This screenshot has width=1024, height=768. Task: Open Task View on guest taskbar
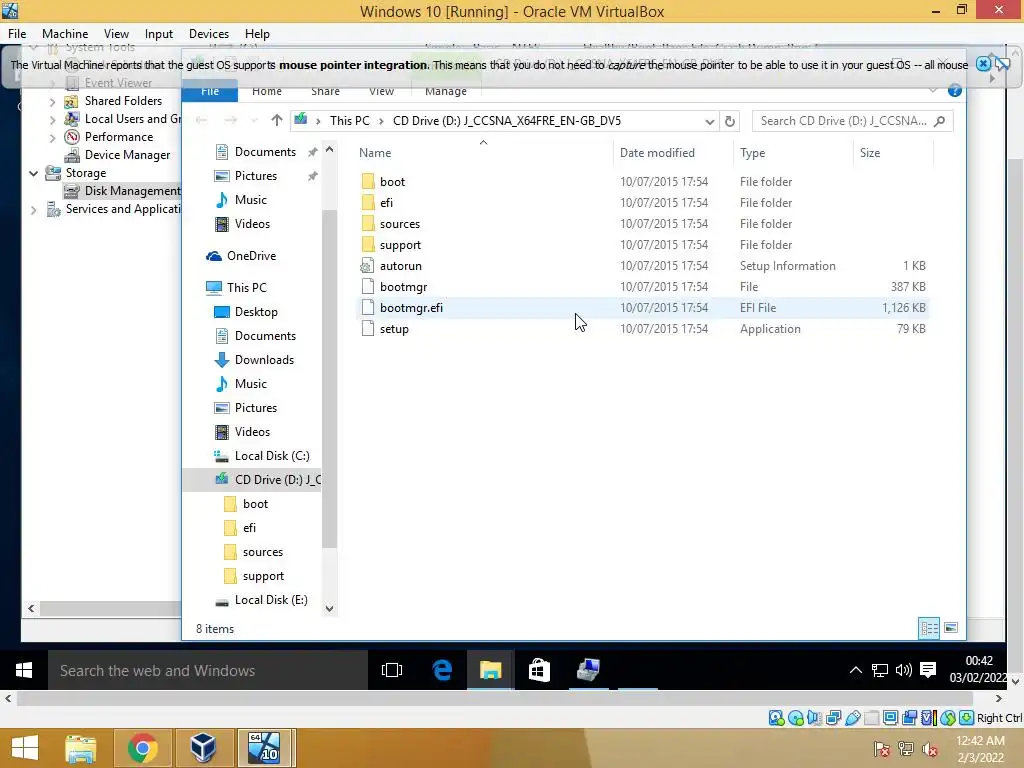(392, 670)
